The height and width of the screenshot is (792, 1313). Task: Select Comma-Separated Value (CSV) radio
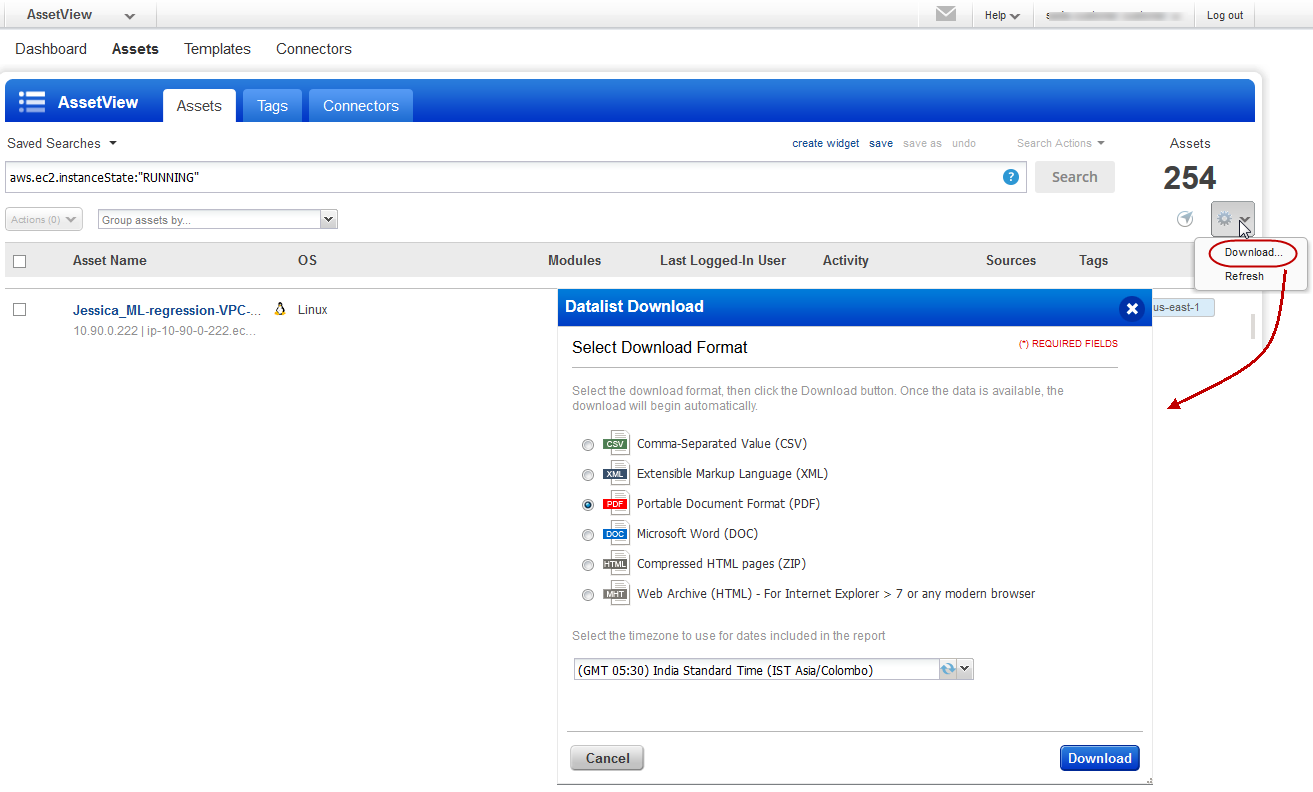click(x=588, y=445)
